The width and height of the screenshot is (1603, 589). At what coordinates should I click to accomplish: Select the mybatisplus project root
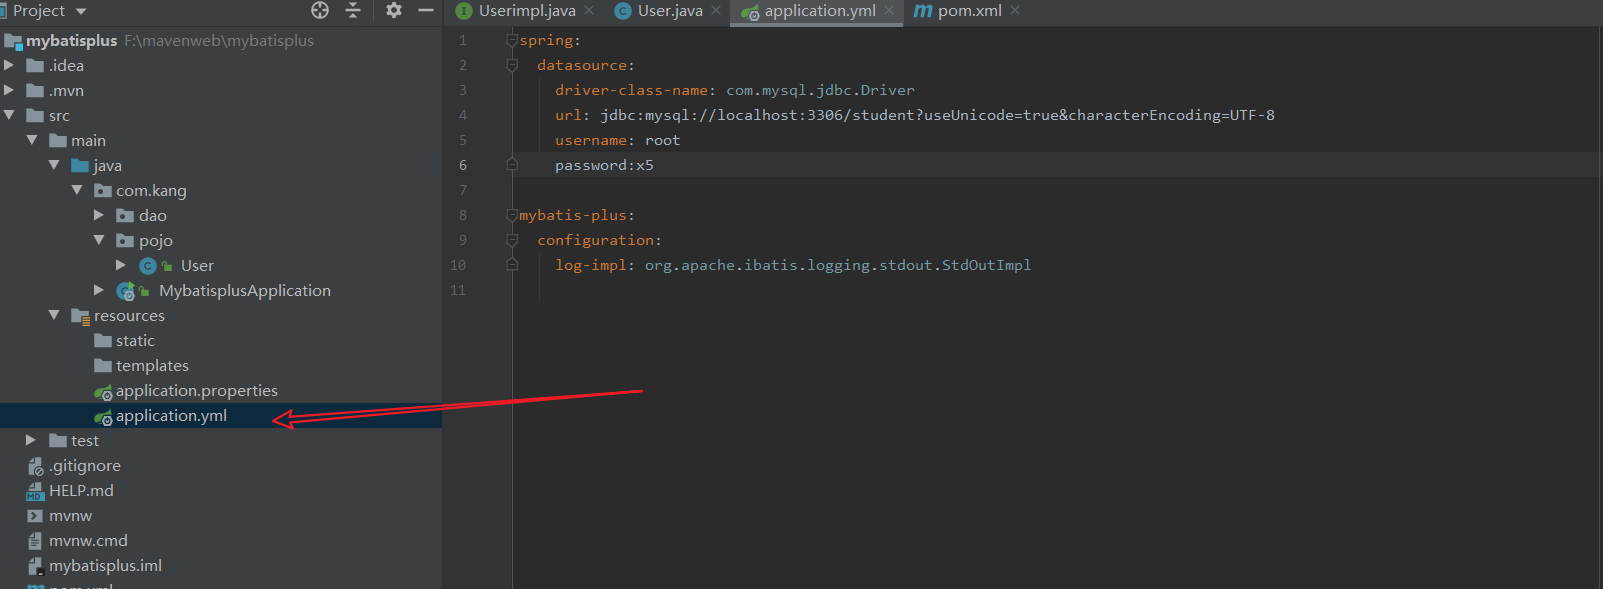tap(71, 41)
